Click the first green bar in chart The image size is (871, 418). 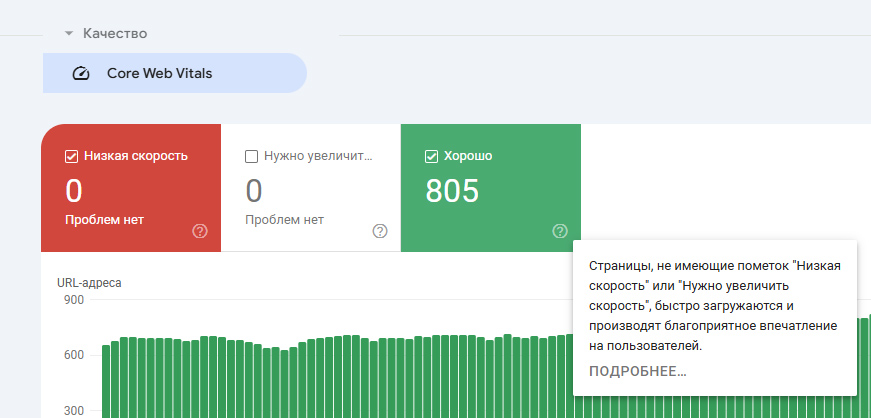[x=106, y=381]
